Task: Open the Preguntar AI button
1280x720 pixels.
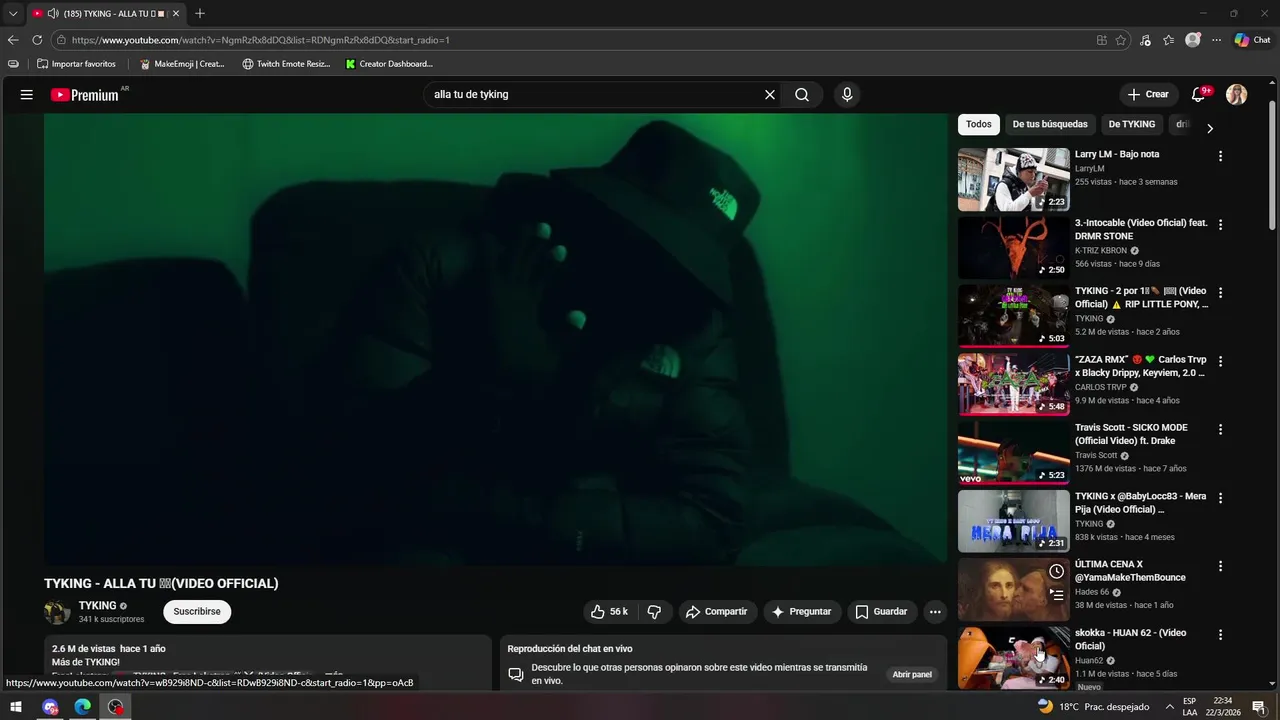Action: pos(802,612)
